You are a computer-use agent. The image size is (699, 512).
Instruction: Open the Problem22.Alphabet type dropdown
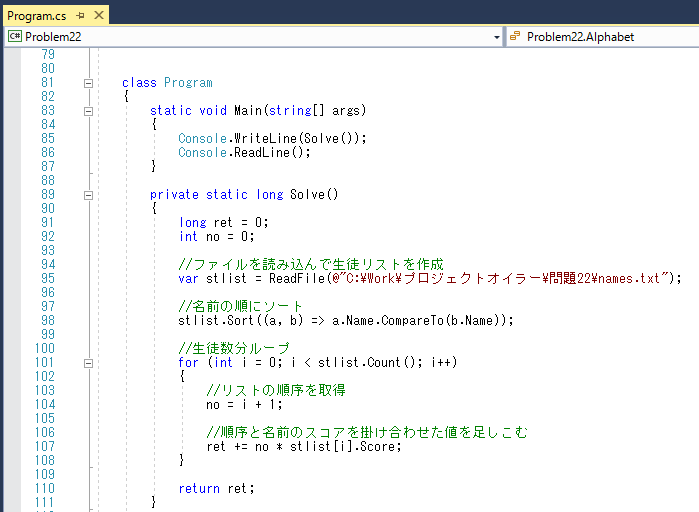[603, 37]
